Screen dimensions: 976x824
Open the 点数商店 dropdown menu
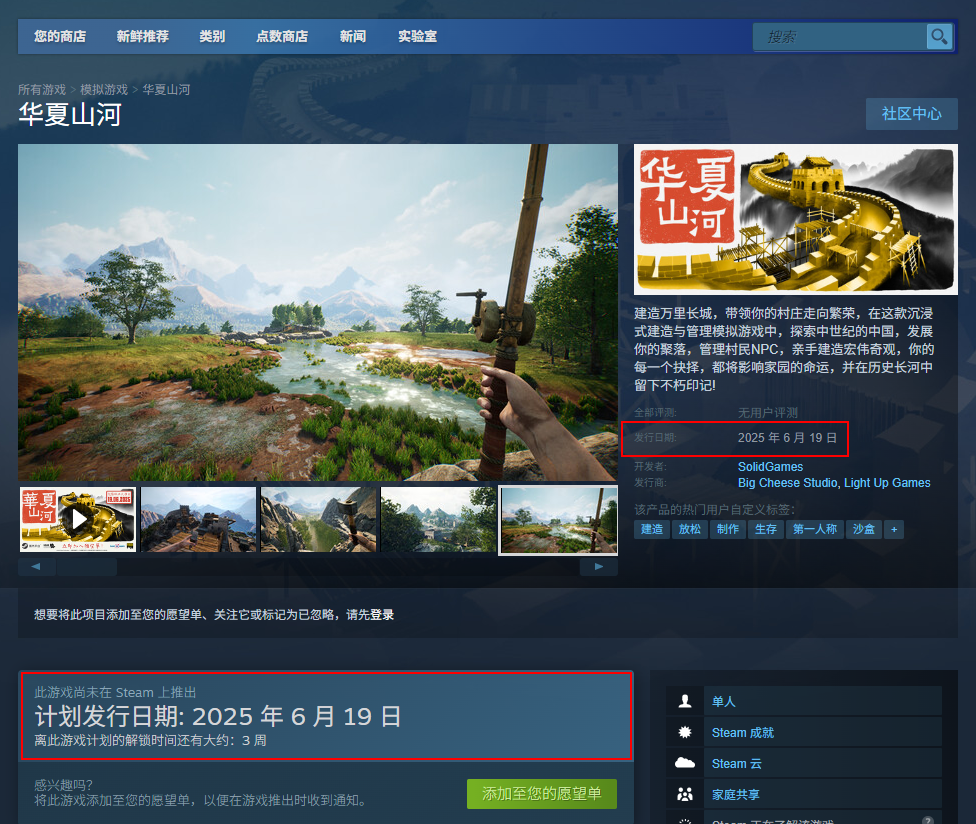pyautogui.click(x=281, y=36)
